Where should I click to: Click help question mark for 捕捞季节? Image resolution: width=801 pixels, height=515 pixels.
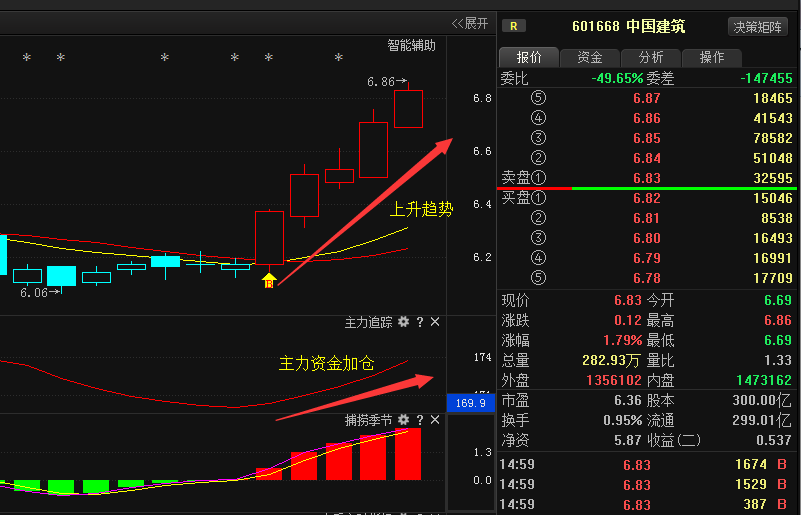pyautogui.click(x=420, y=419)
